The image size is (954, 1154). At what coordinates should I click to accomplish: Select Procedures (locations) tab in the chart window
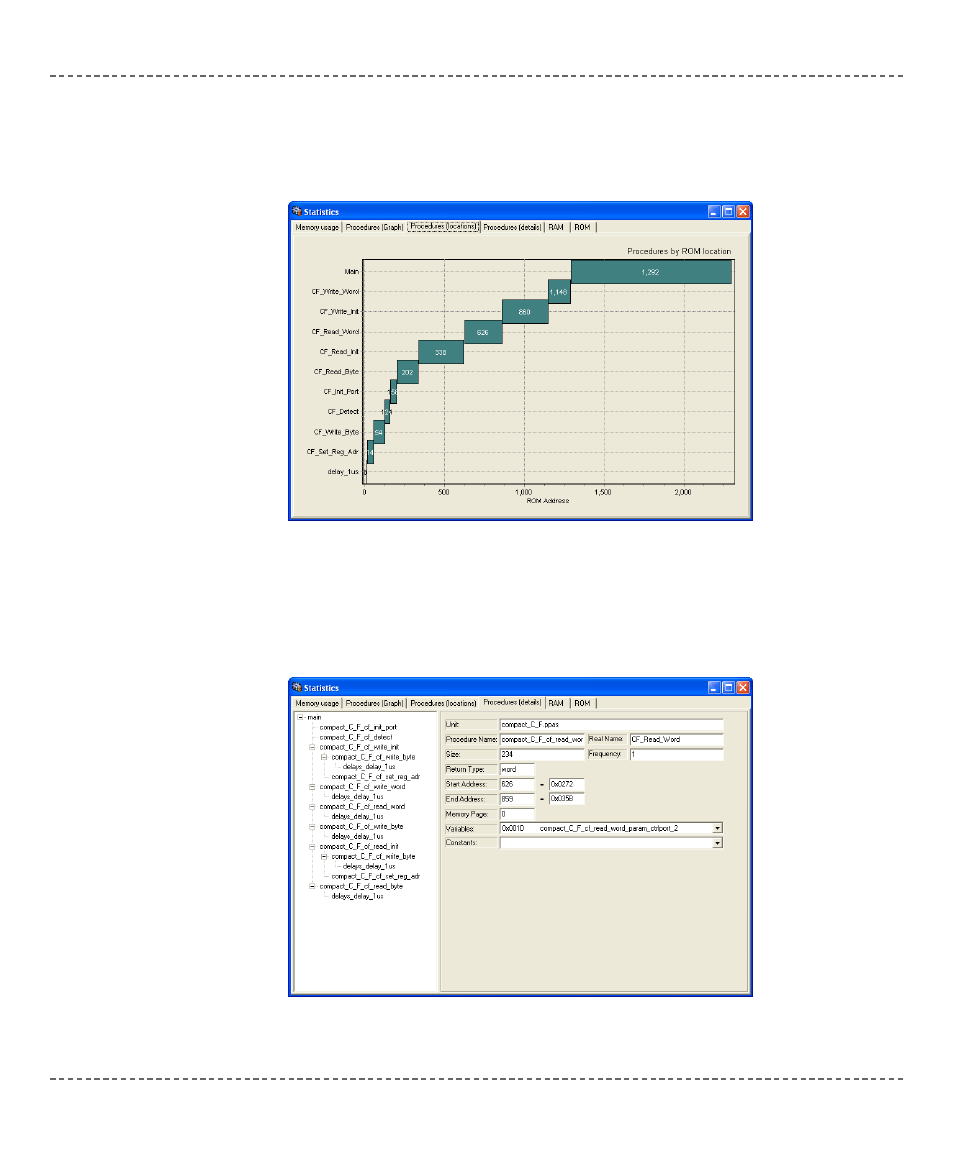point(444,227)
